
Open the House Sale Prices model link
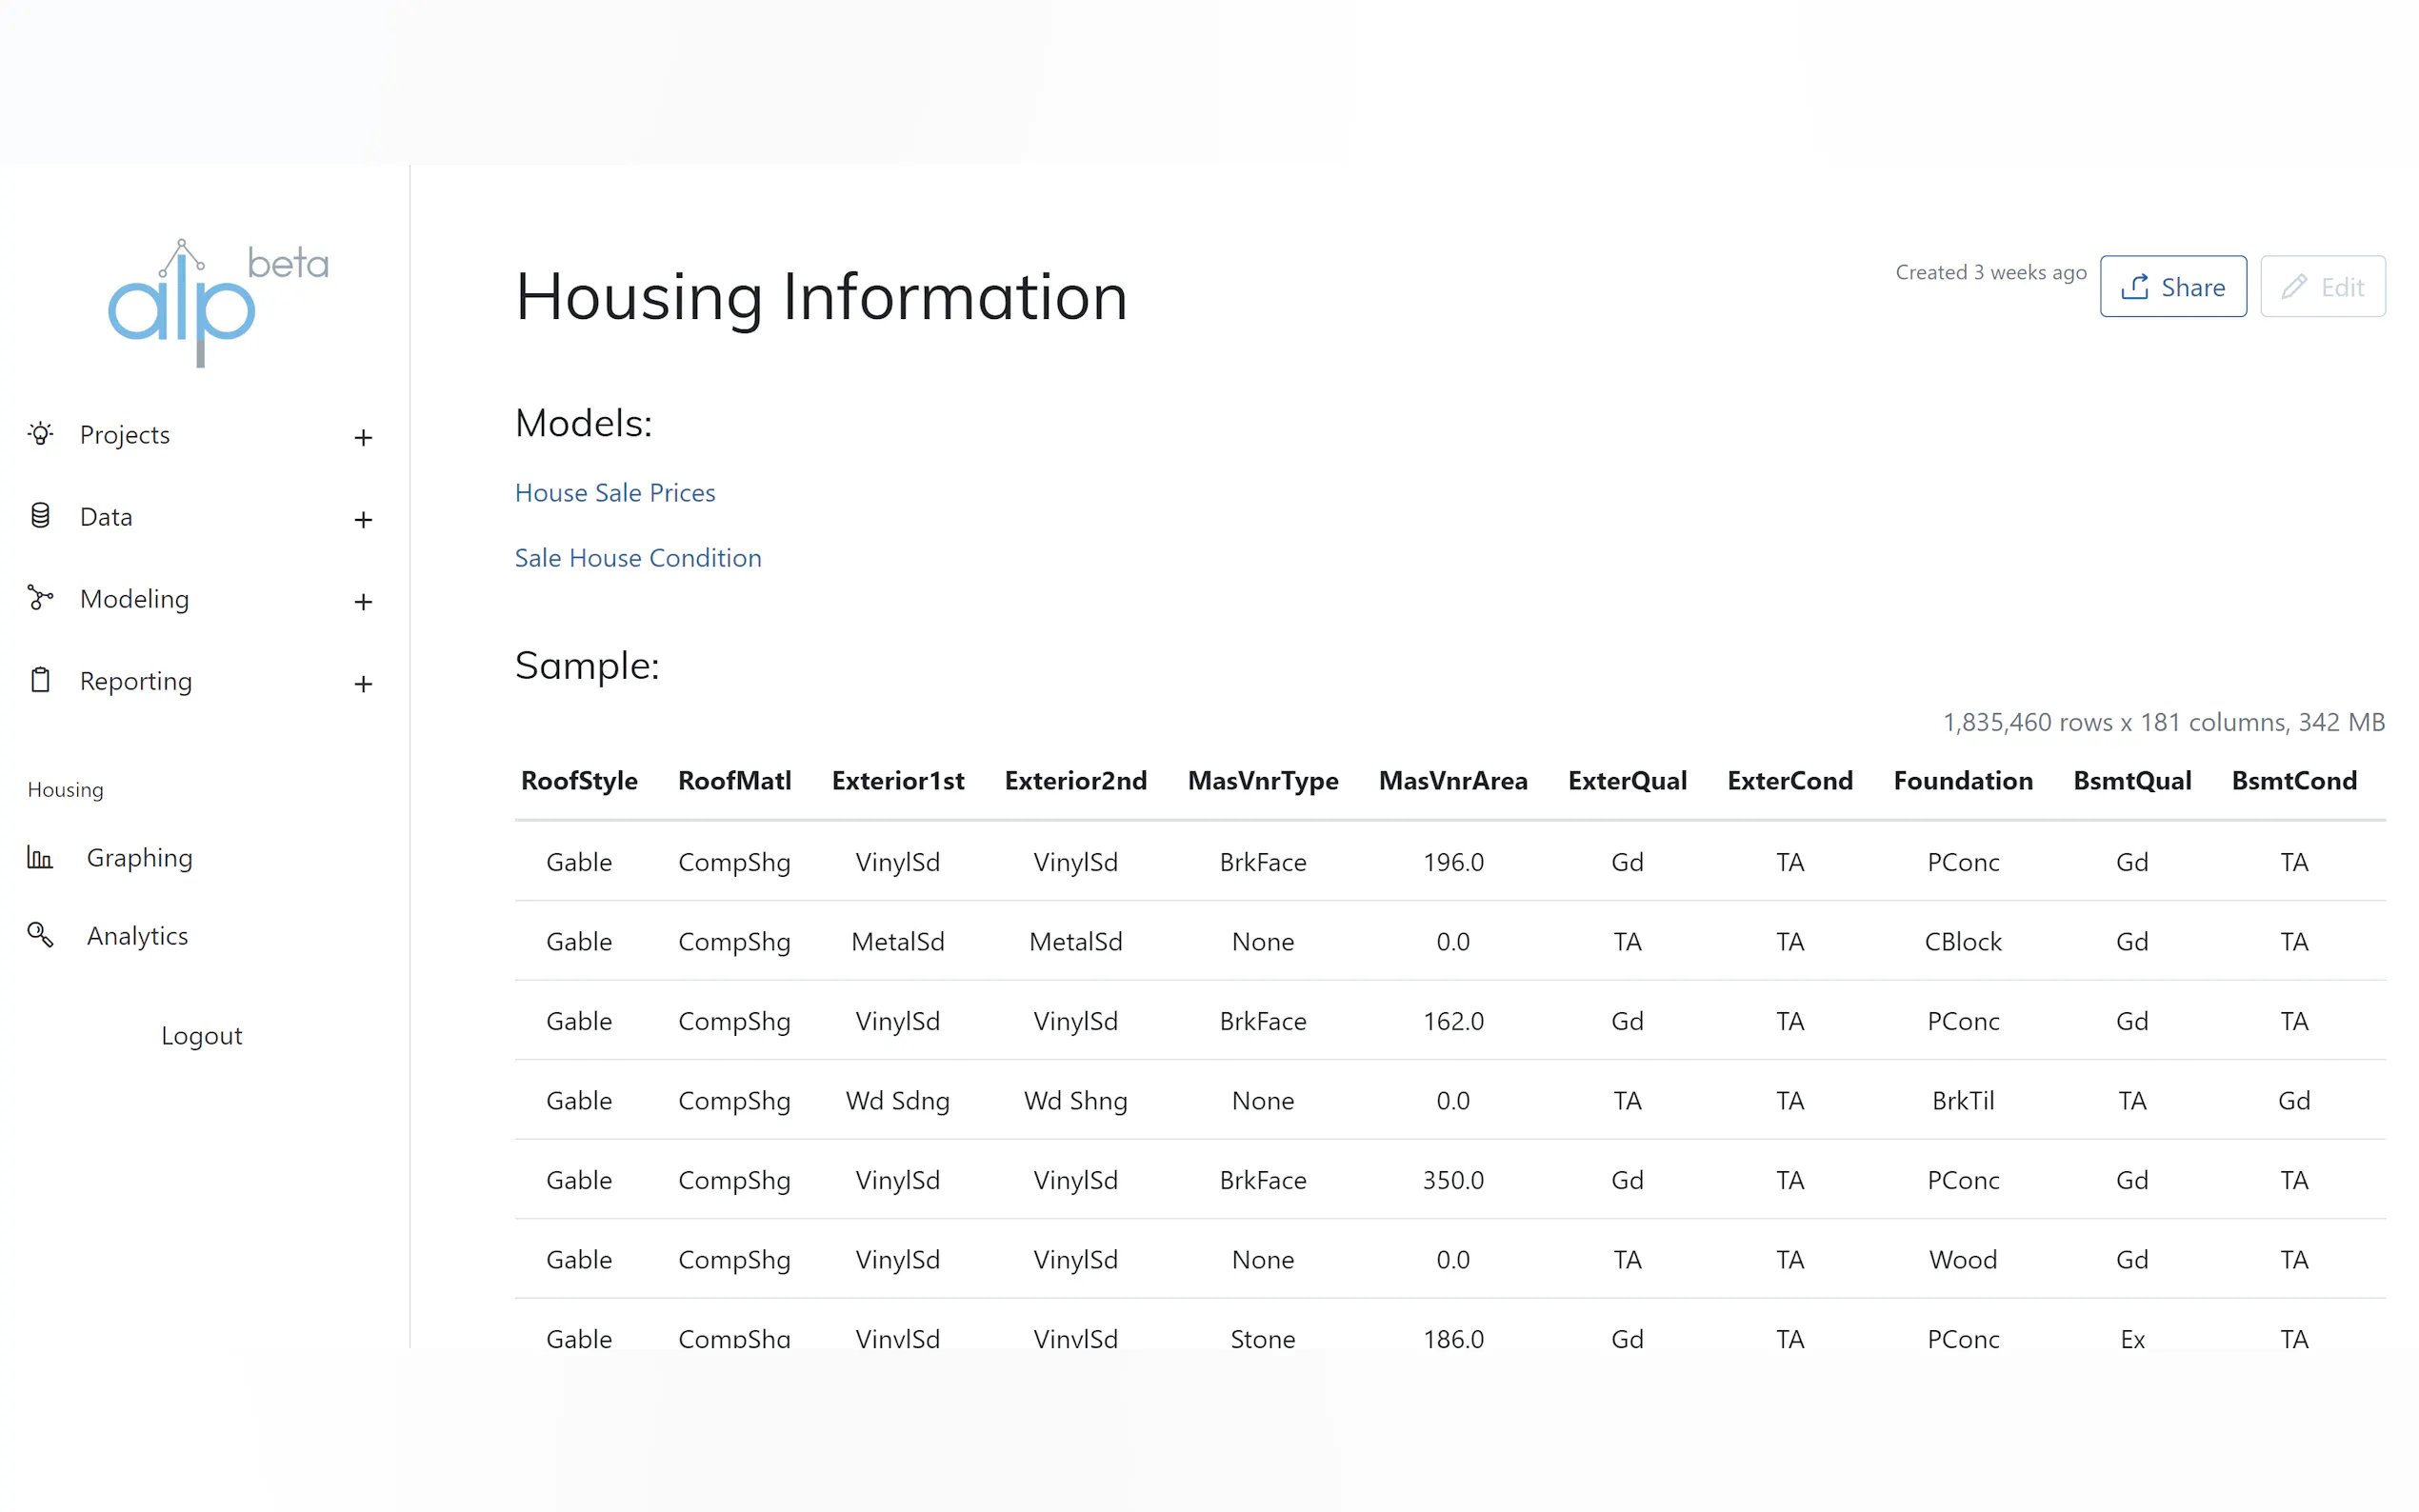tap(614, 492)
